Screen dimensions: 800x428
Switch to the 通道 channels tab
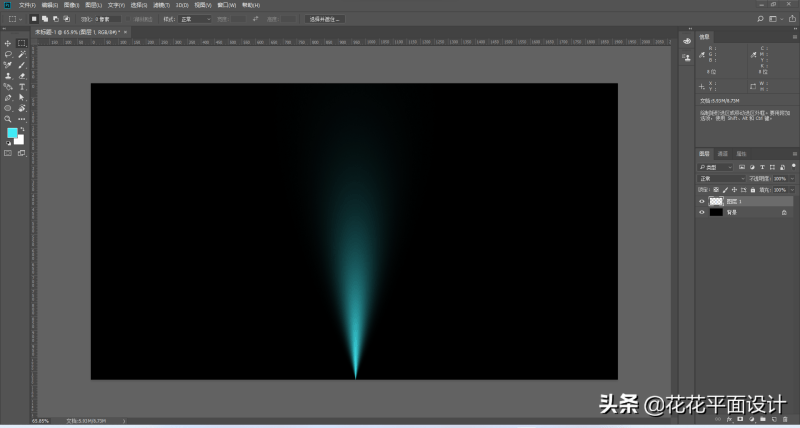click(723, 153)
